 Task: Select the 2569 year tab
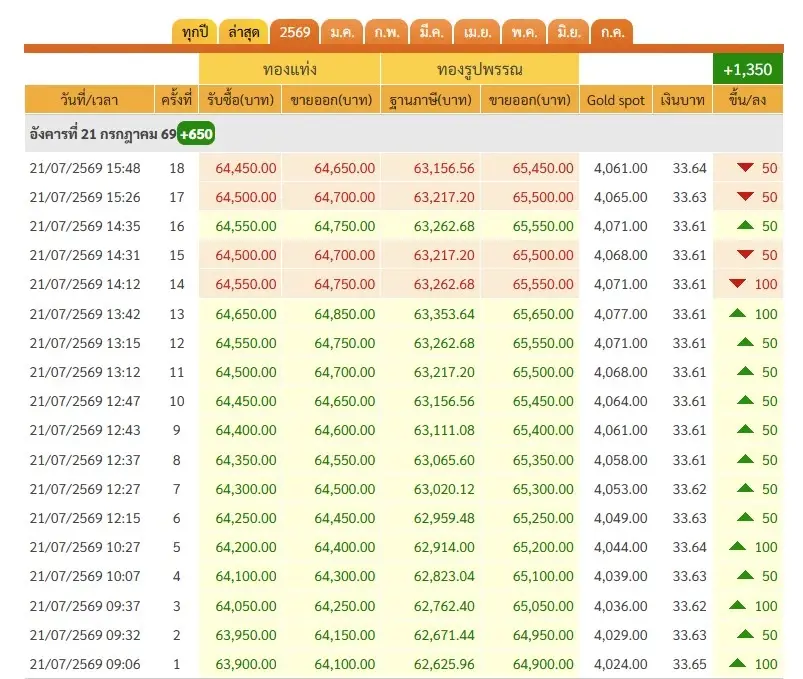point(294,32)
